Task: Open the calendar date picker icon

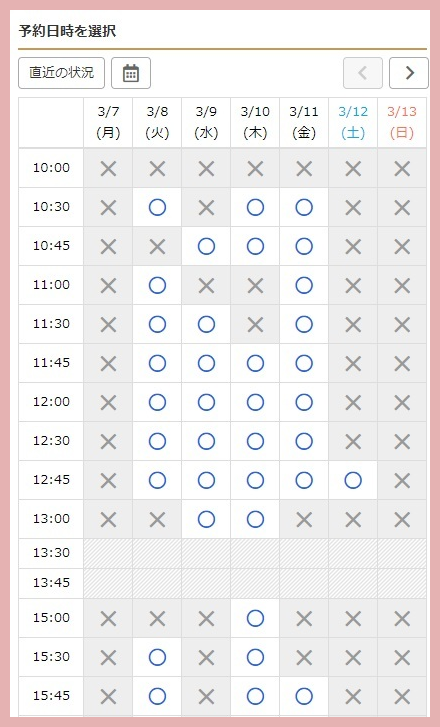Action: [x=131, y=73]
